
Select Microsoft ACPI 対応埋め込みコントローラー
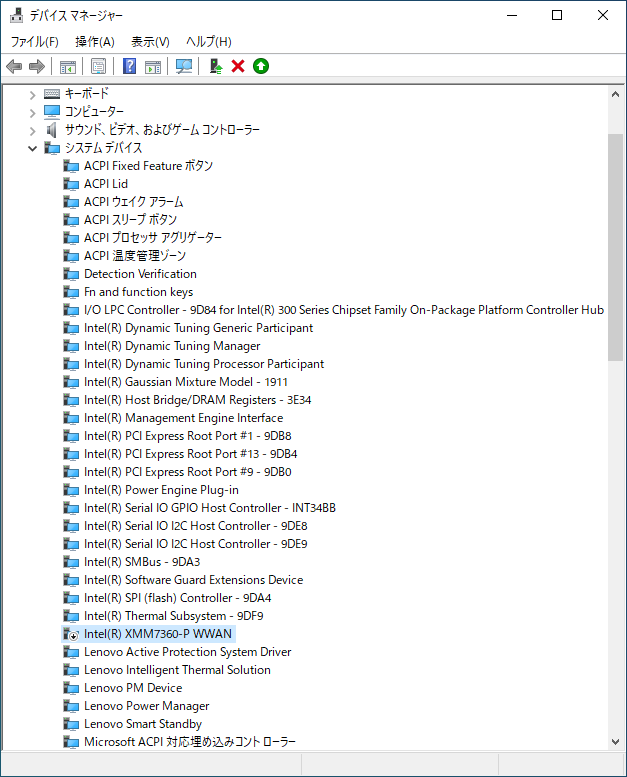tap(190, 742)
